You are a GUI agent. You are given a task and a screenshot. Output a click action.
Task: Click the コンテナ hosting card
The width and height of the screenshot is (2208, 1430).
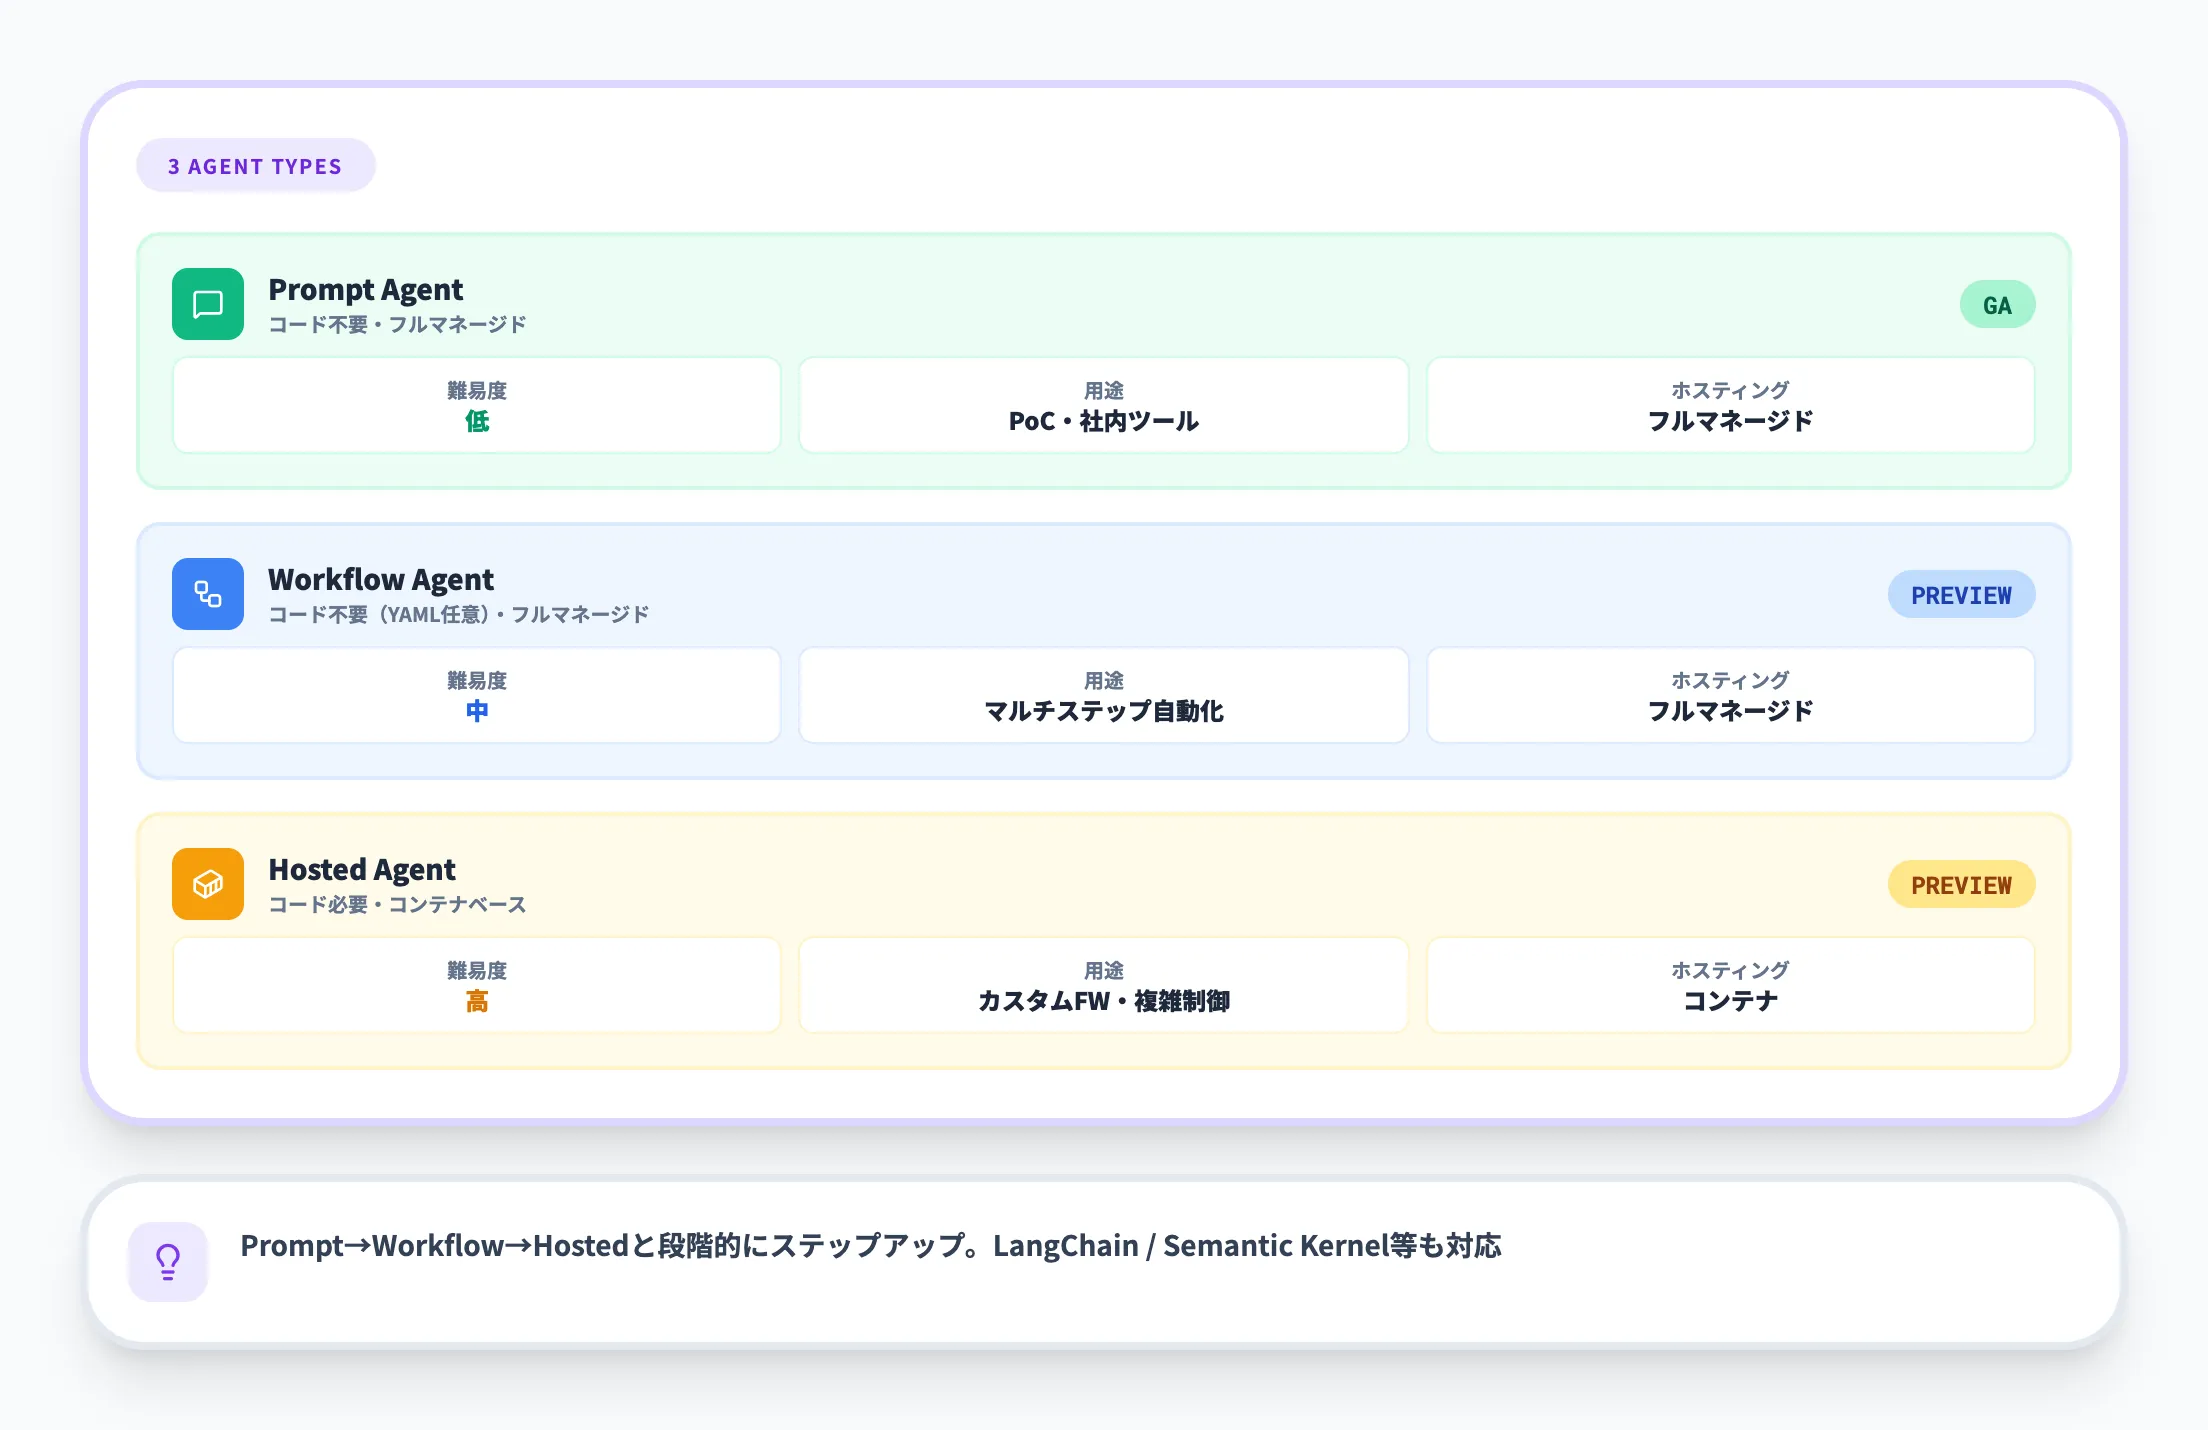pyautogui.click(x=1730, y=986)
